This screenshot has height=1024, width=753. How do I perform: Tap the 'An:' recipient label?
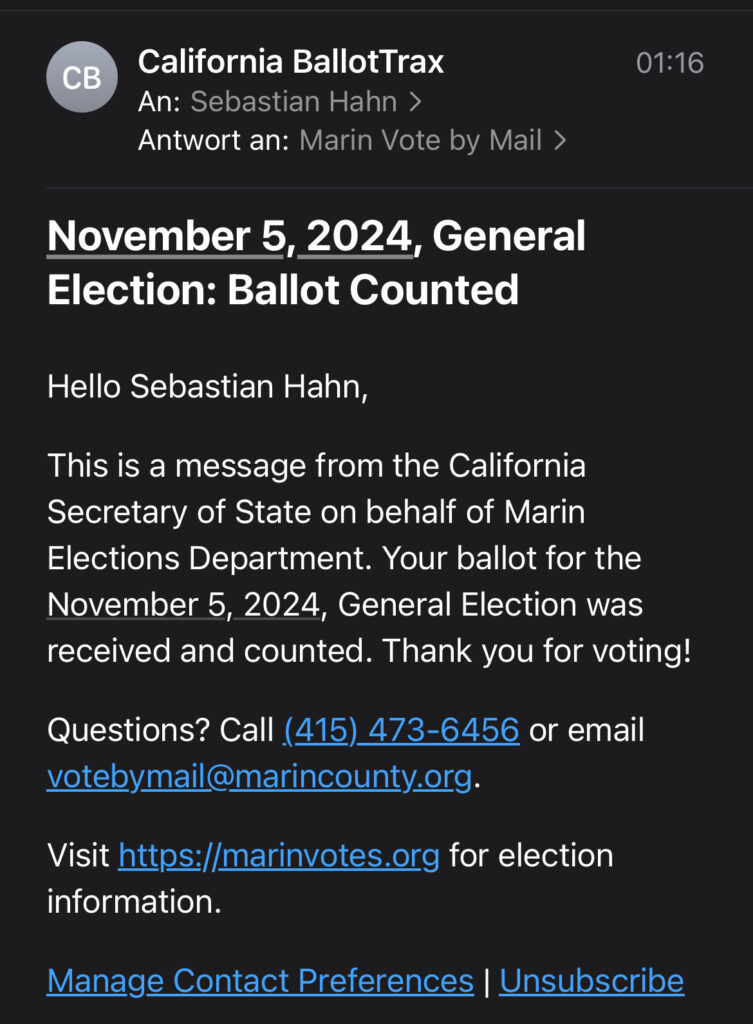159,101
